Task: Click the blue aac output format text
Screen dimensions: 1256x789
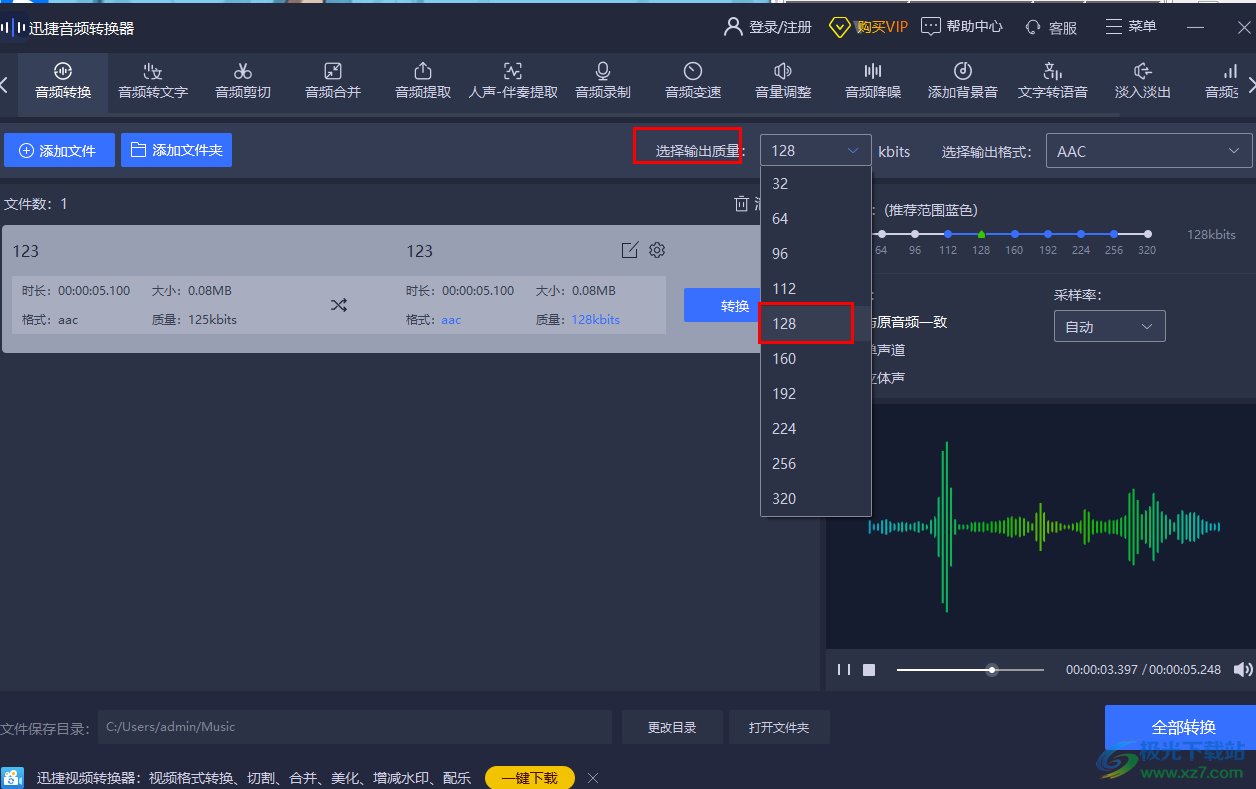Action: click(x=451, y=320)
